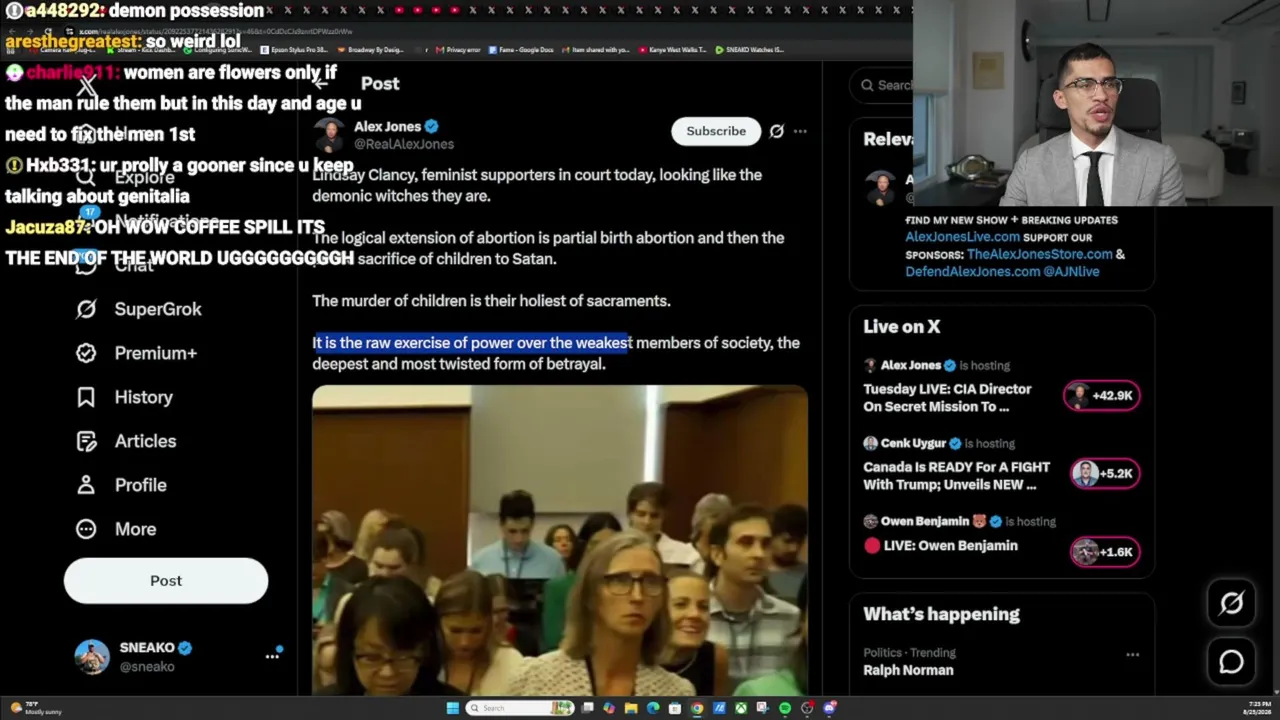Open the @AJNlive profile link
Screen dimensions: 1280x720
click(1072, 271)
